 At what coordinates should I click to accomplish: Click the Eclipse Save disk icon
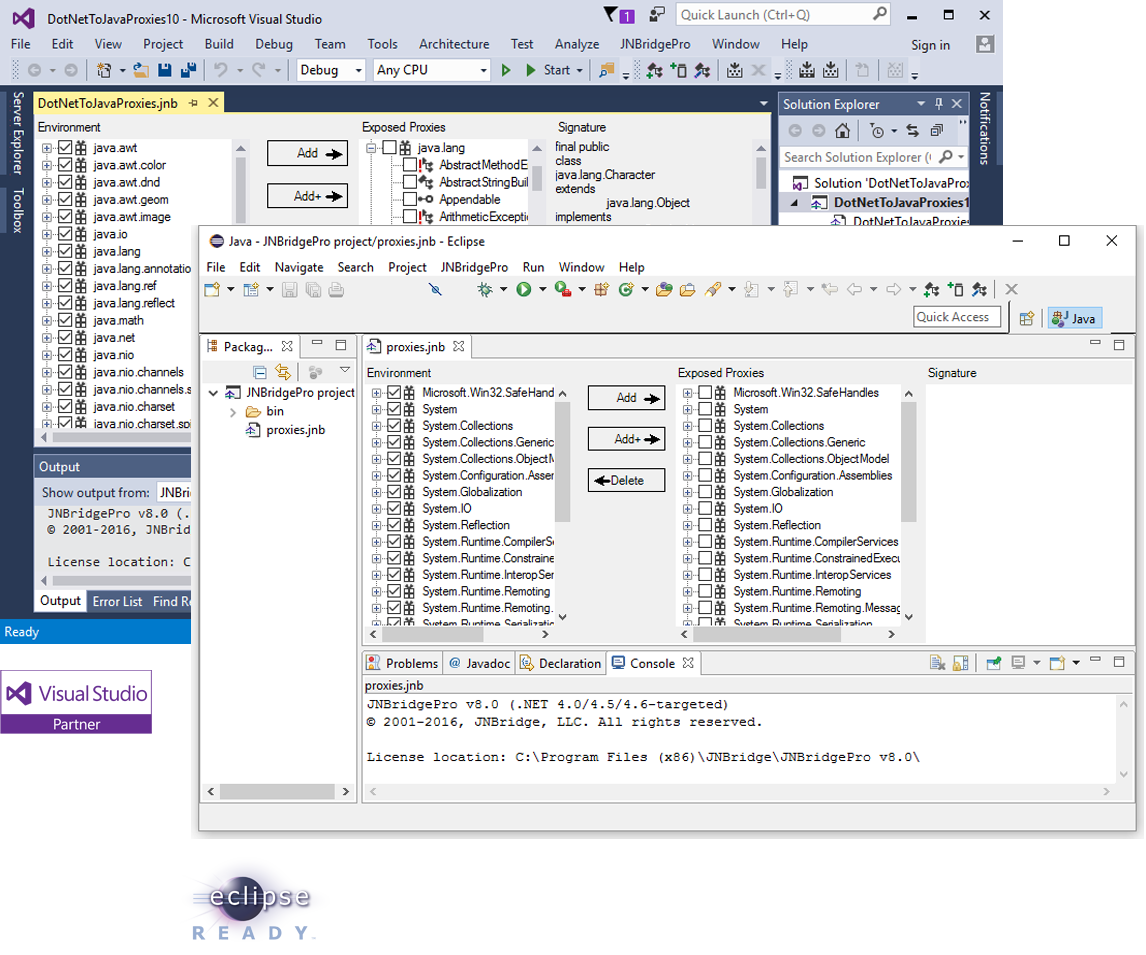pyautogui.click(x=290, y=290)
